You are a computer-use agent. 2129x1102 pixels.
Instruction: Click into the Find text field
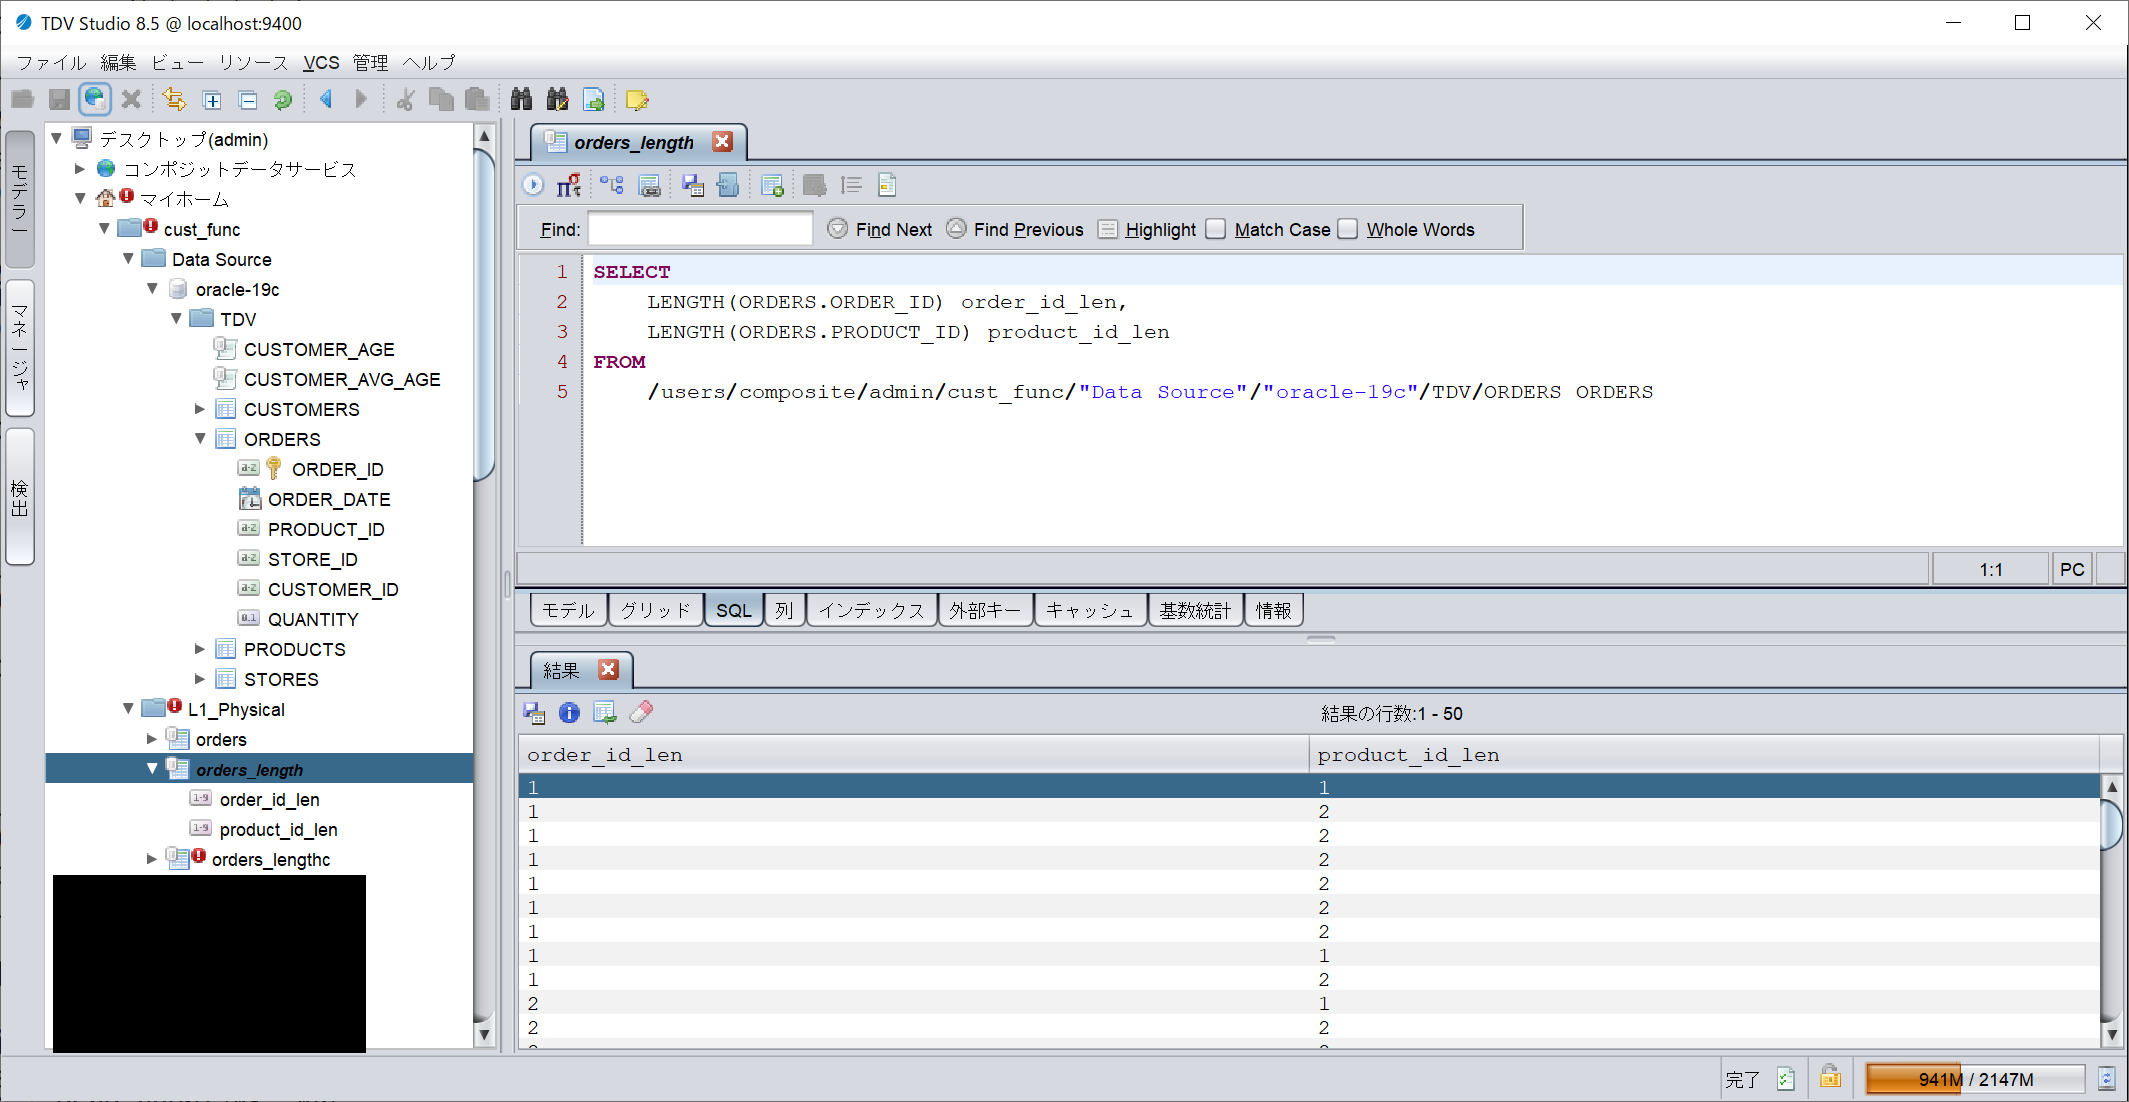pyautogui.click(x=700, y=229)
